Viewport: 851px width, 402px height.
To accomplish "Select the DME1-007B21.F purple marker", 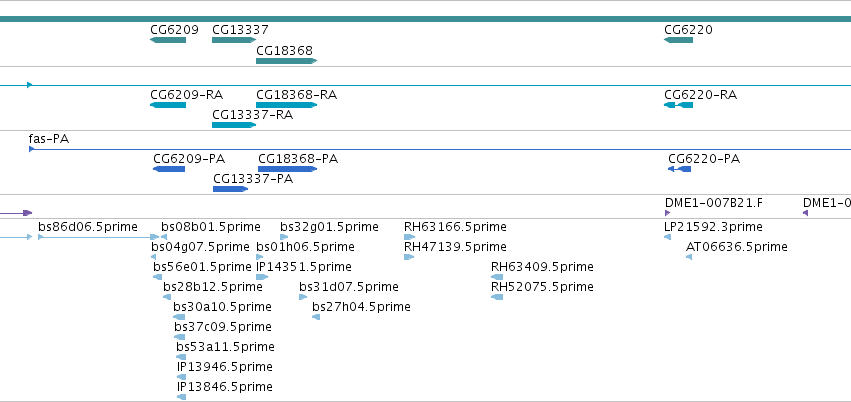I will pyautogui.click(x=668, y=213).
